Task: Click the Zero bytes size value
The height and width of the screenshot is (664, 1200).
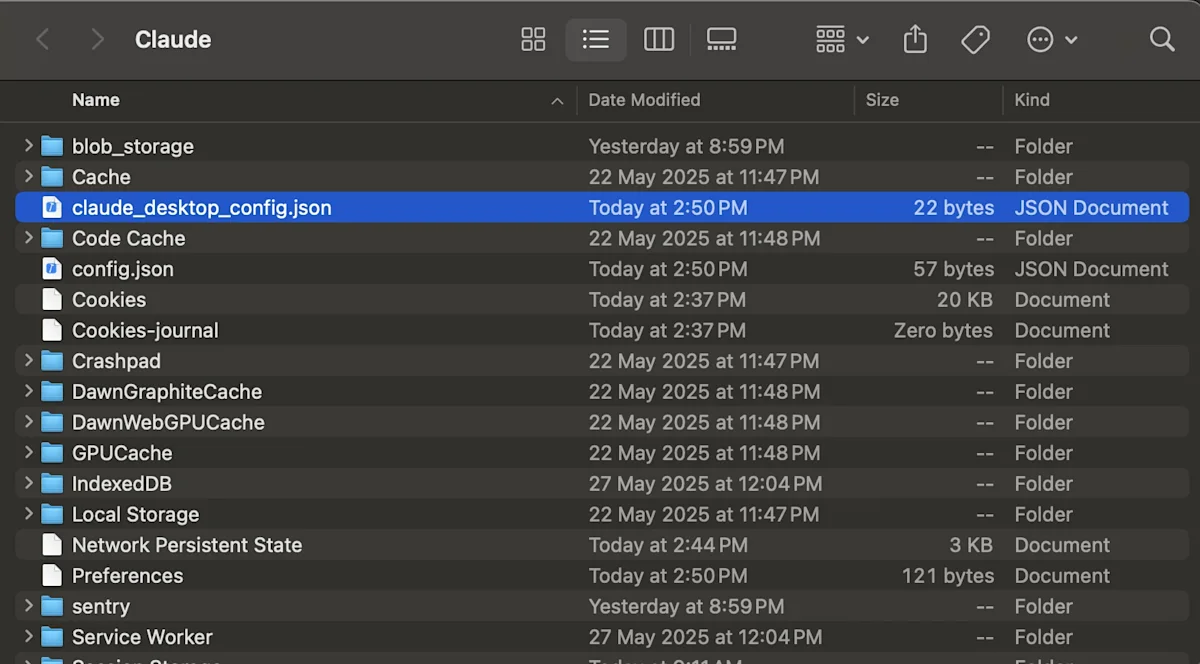Action: click(944, 330)
